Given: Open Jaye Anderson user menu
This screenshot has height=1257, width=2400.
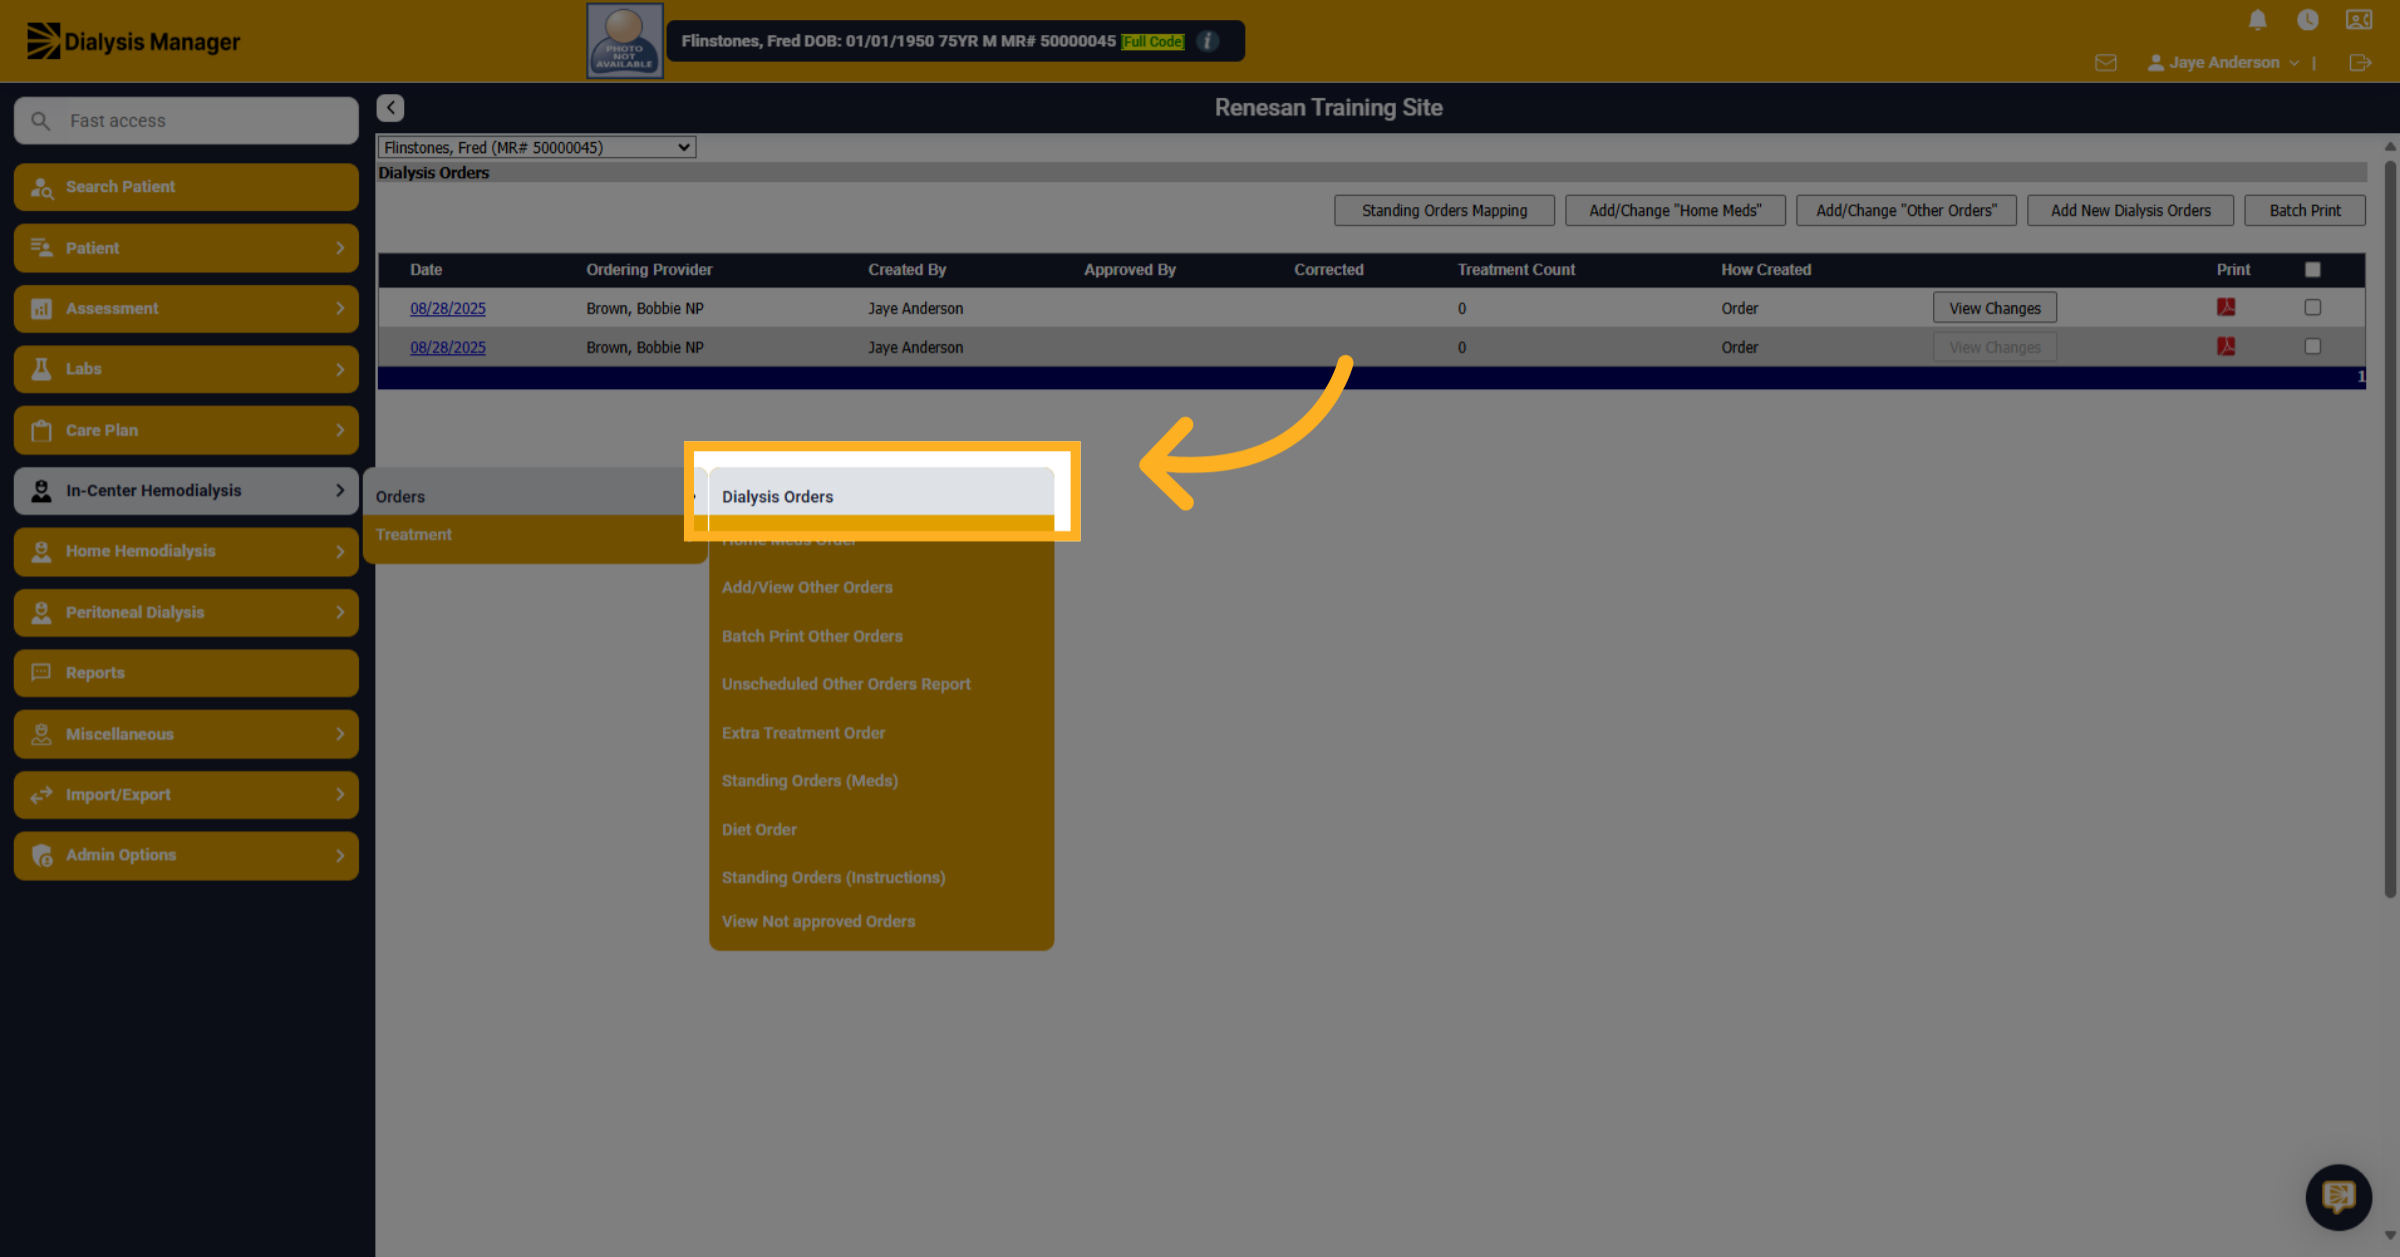Looking at the screenshot, I should [2223, 62].
